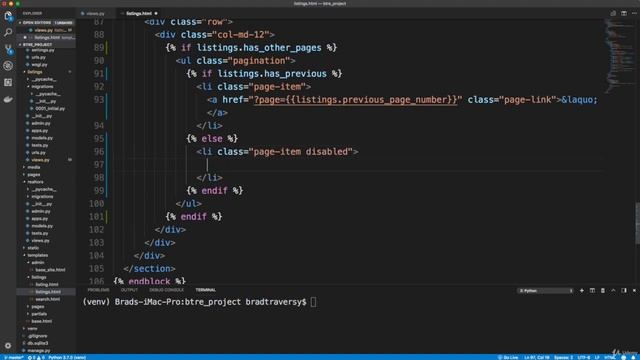Click the master git branch indicator

13,358
